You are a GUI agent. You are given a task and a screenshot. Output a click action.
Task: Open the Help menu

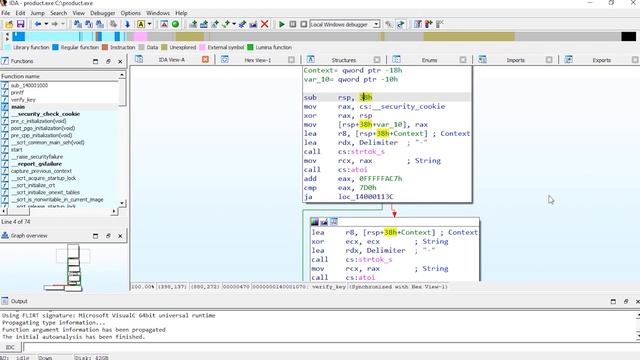pyautogui.click(x=181, y=13)
